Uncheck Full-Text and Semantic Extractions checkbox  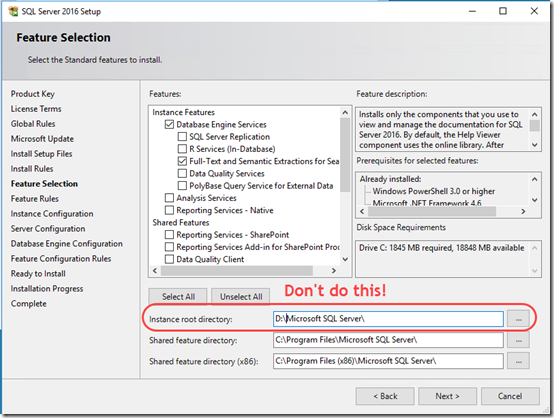182,161
